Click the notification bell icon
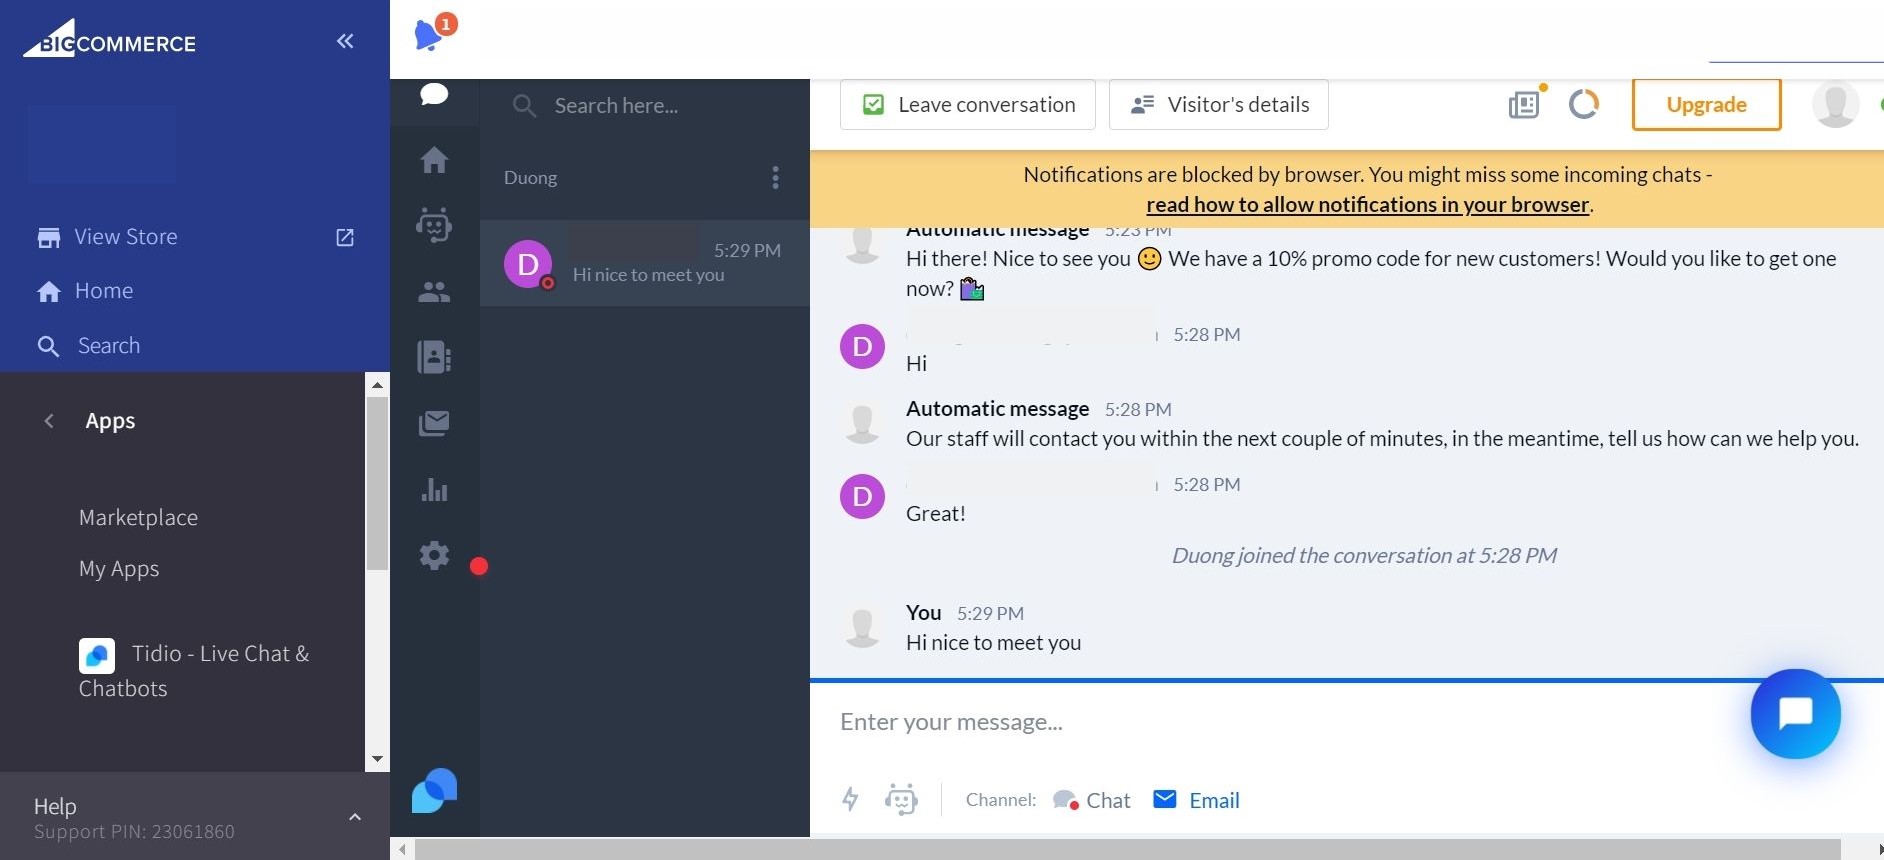 click(429, 35)
